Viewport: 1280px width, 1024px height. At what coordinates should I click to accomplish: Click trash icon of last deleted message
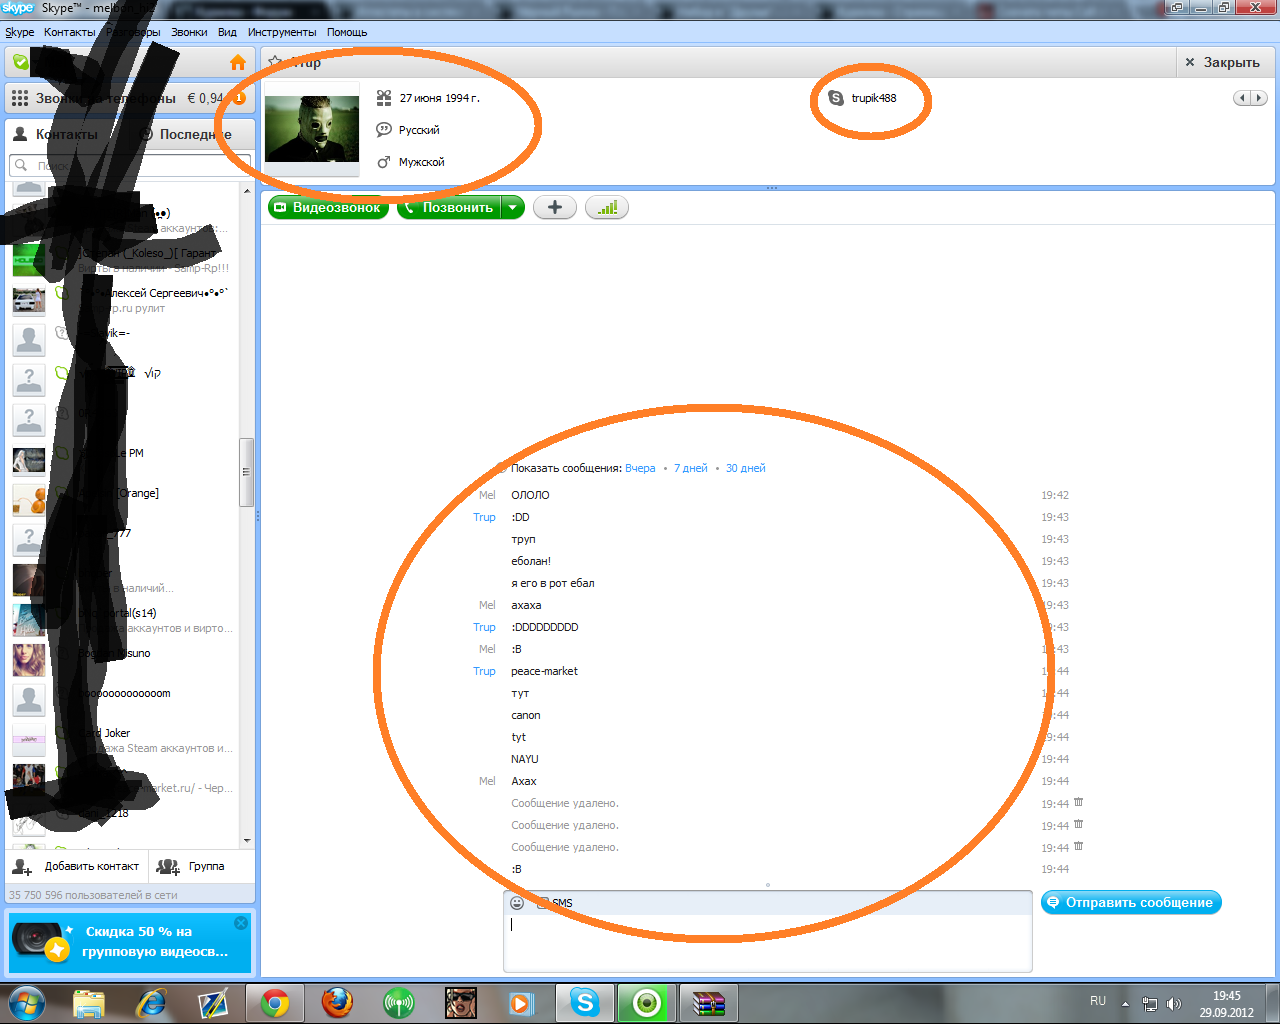(x=1079, y=847)
